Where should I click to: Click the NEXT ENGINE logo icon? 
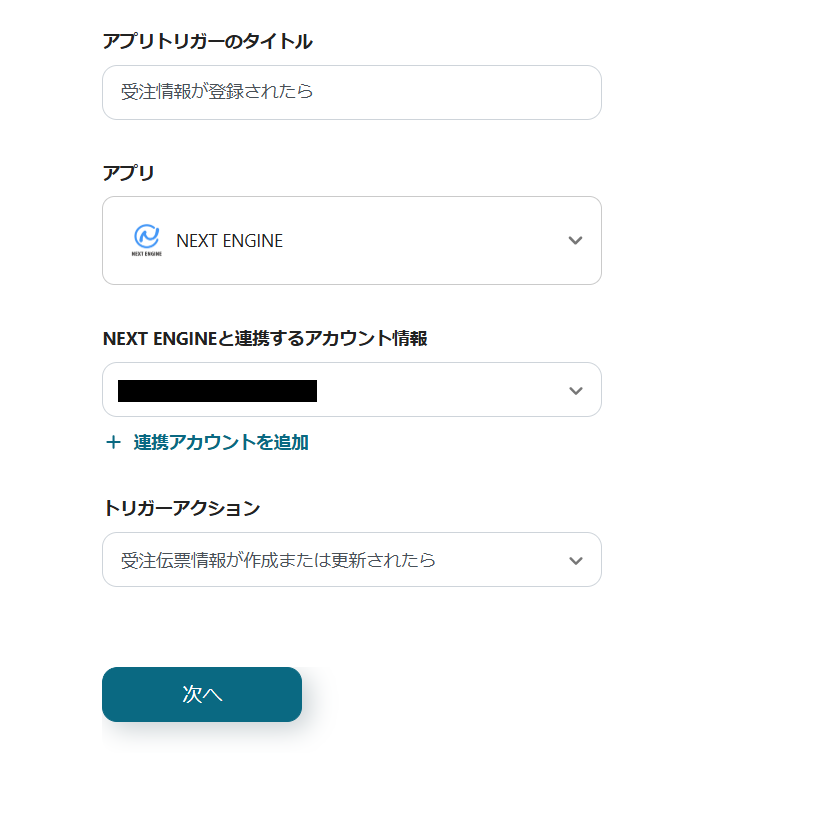146,240
